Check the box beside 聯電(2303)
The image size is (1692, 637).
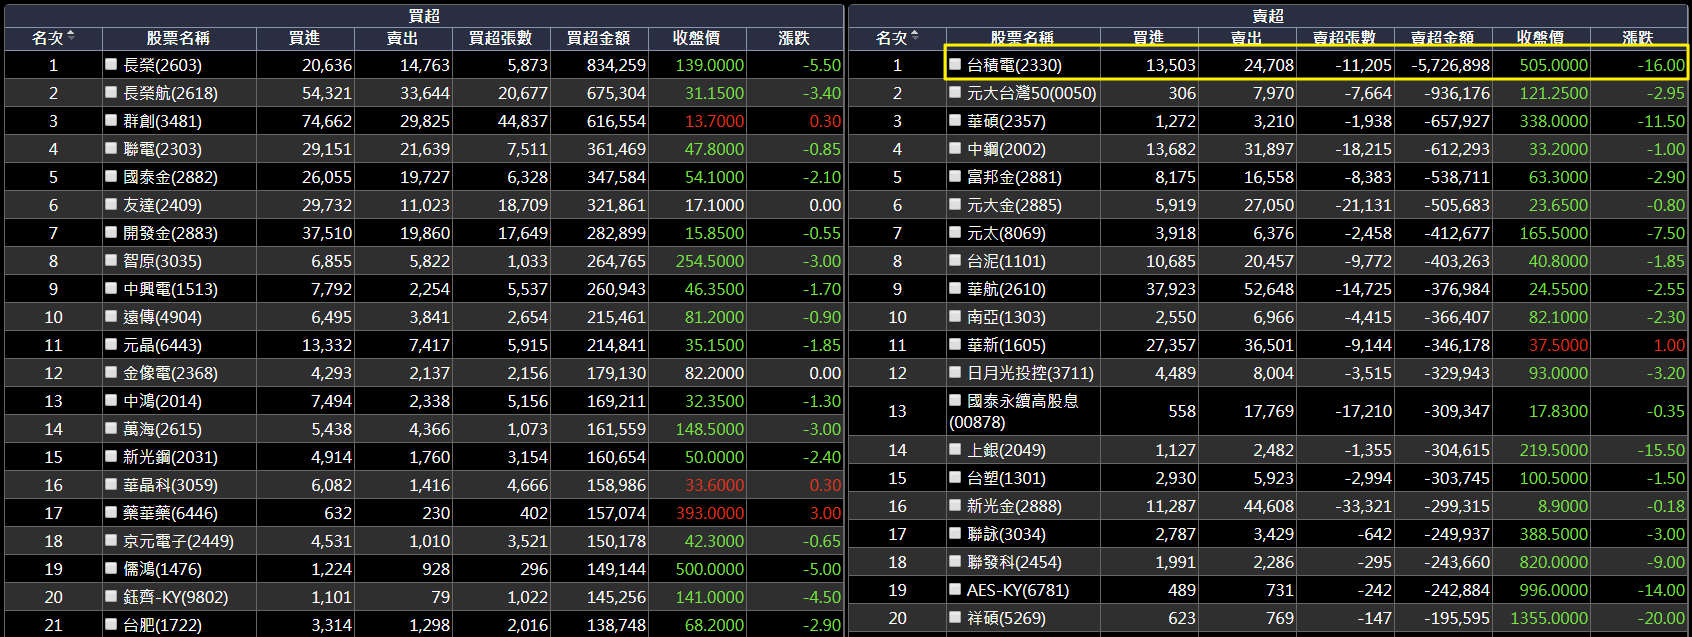coord(111,148)
